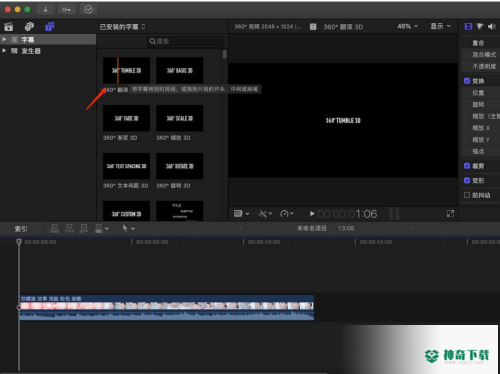
Task: Select the 360° Rotate 3D title thumbnail
Action: [180, 166]
